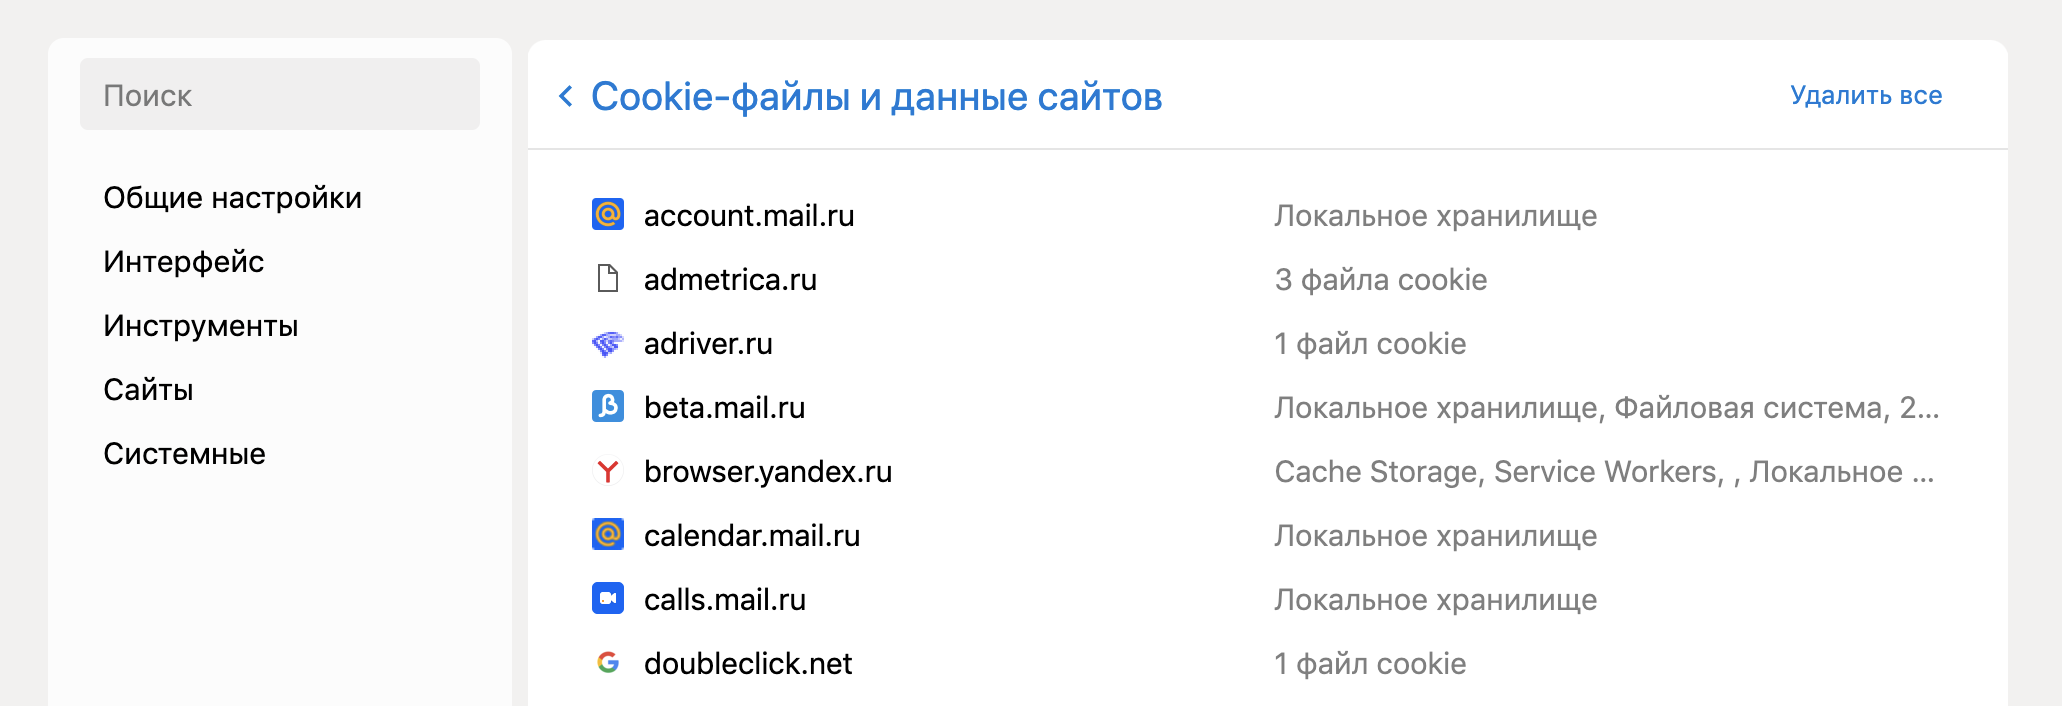Viewport: 2062px width, 706px height.
Task: Click the calendar.mail.ru site icon
Action: tap(608, 535)
